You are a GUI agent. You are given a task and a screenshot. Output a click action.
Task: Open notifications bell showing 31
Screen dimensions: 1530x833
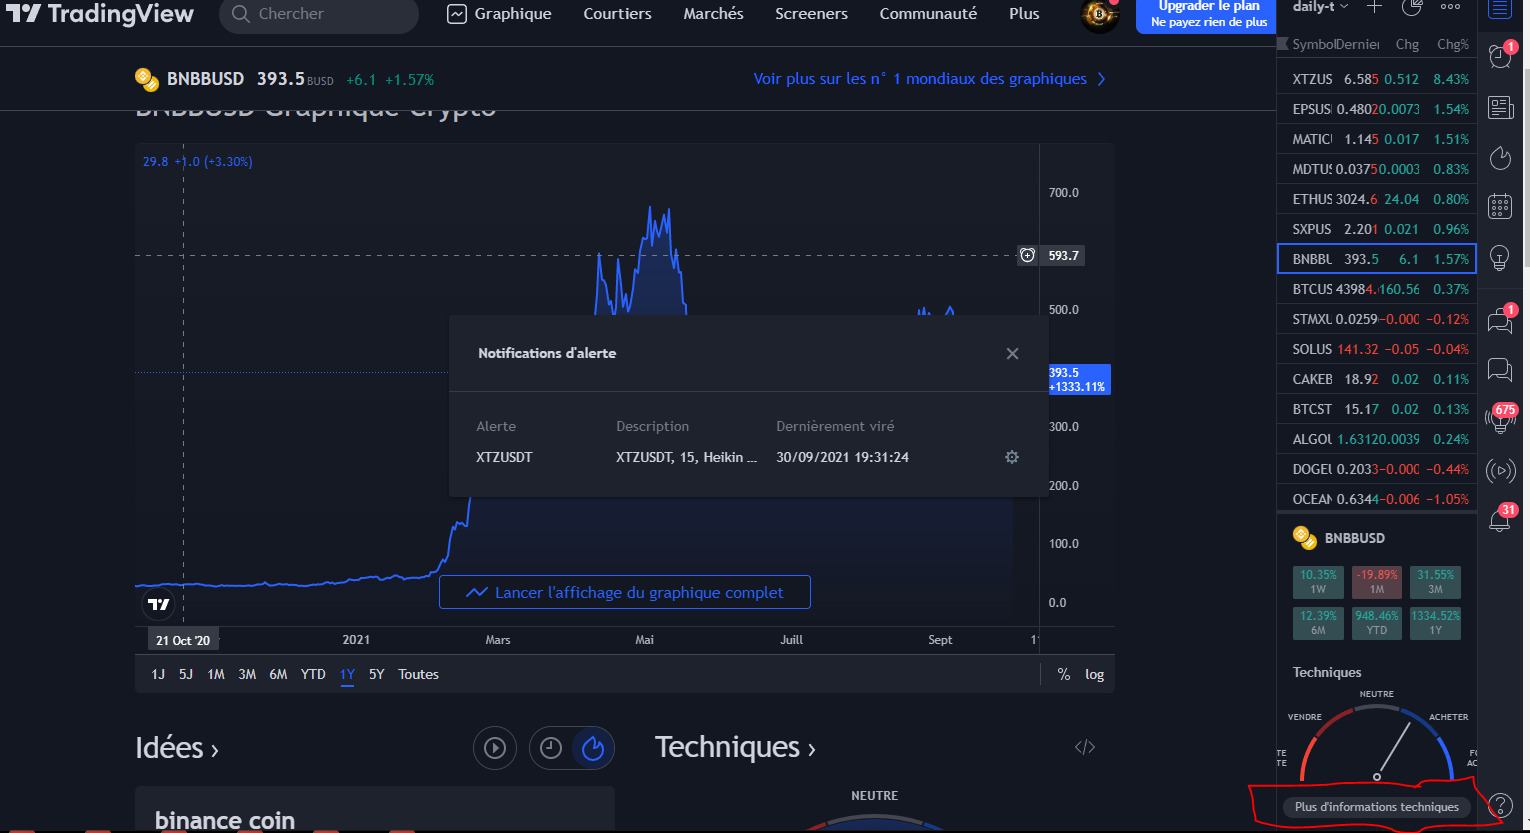pyautogui.click(x=1502, y=518)
